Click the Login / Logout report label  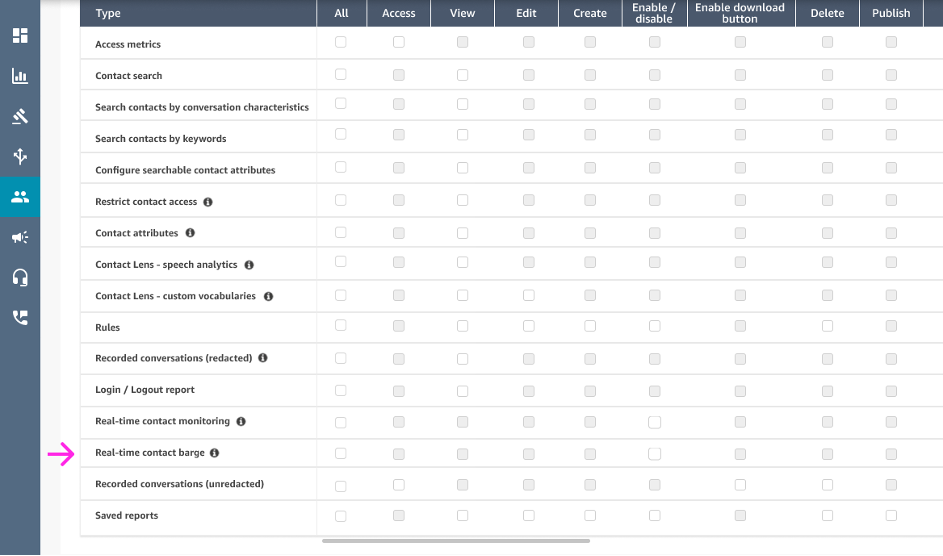pos(145,390)
